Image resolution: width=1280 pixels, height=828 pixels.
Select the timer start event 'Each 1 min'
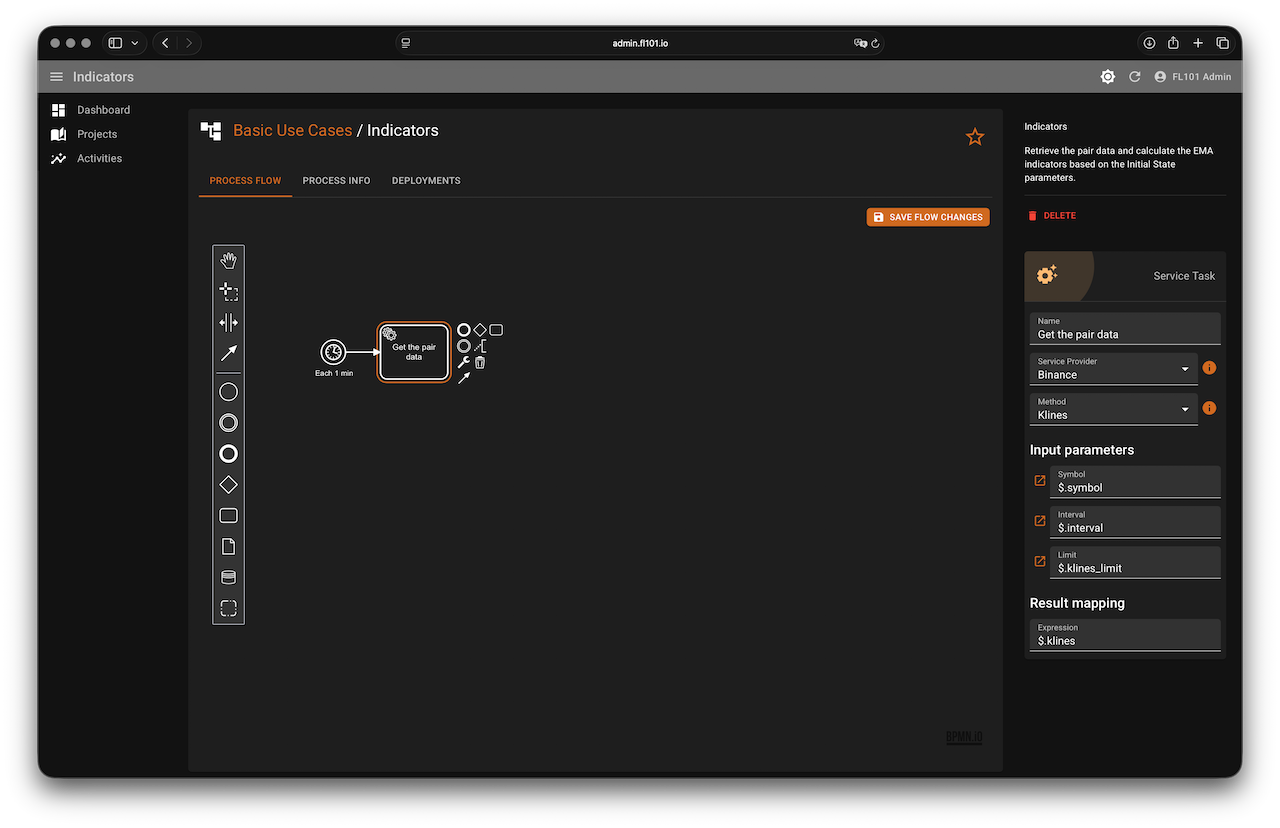pyautogui.click(x=333, y=352)
